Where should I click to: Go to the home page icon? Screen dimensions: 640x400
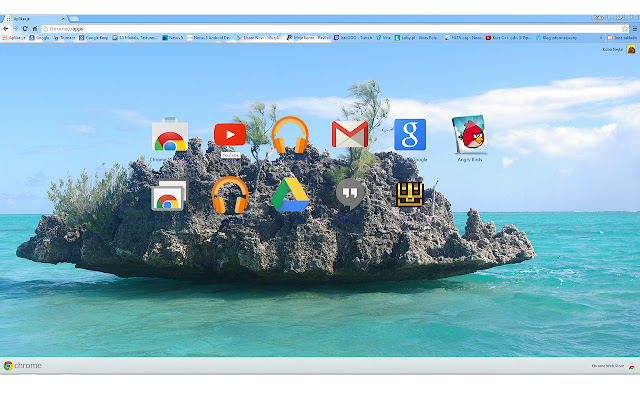click(x=35, y=29)
